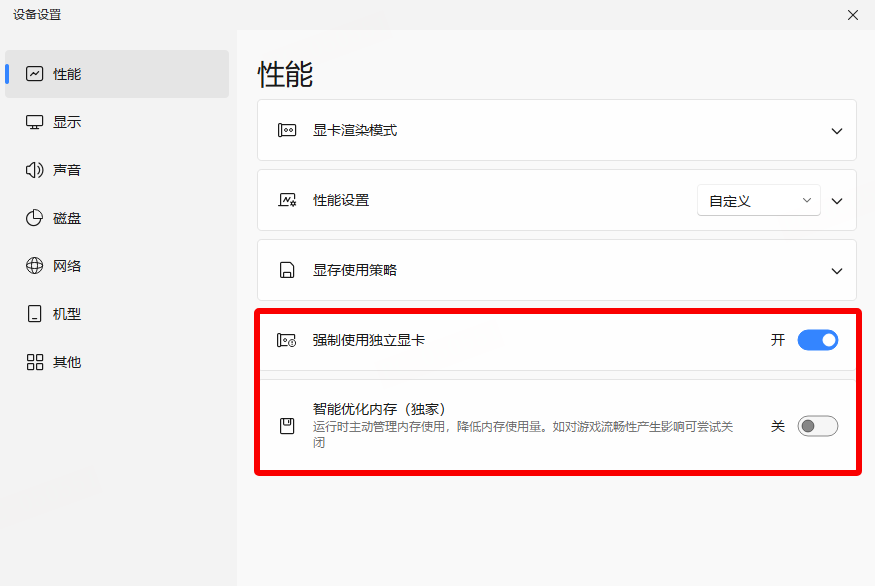Expand the 显存使用策略 section chevron
This screenshot has height=586, width=875.
837,271
